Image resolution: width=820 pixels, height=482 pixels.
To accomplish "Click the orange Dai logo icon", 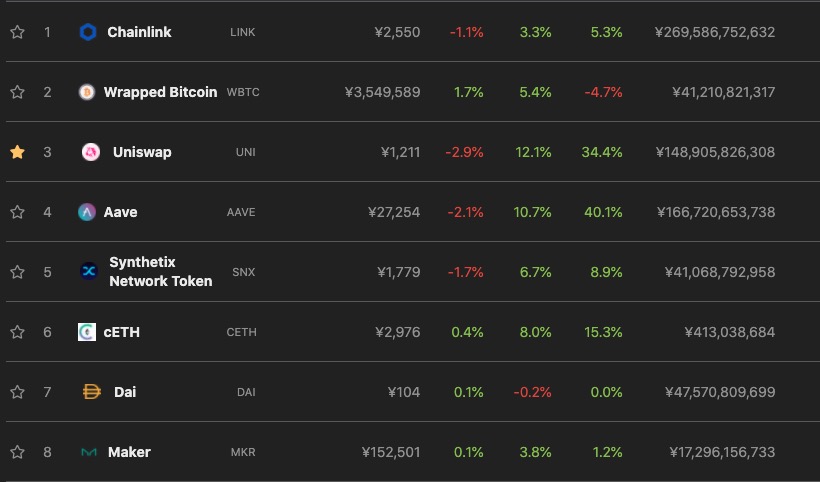I will [91, 392].
